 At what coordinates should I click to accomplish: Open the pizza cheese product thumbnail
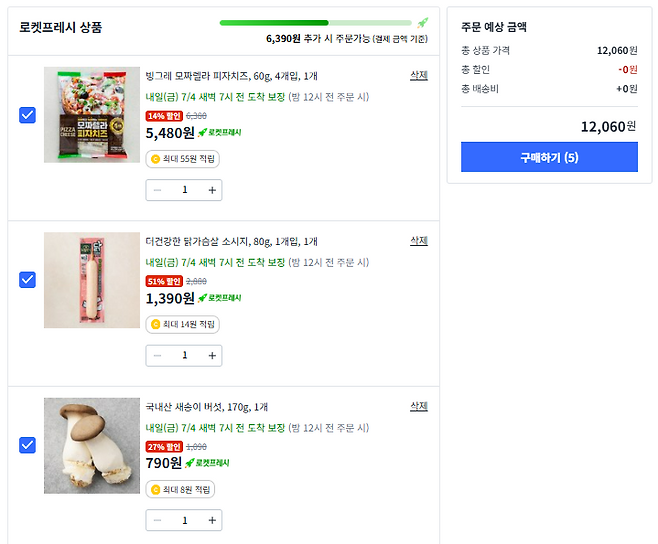(92, 115)
